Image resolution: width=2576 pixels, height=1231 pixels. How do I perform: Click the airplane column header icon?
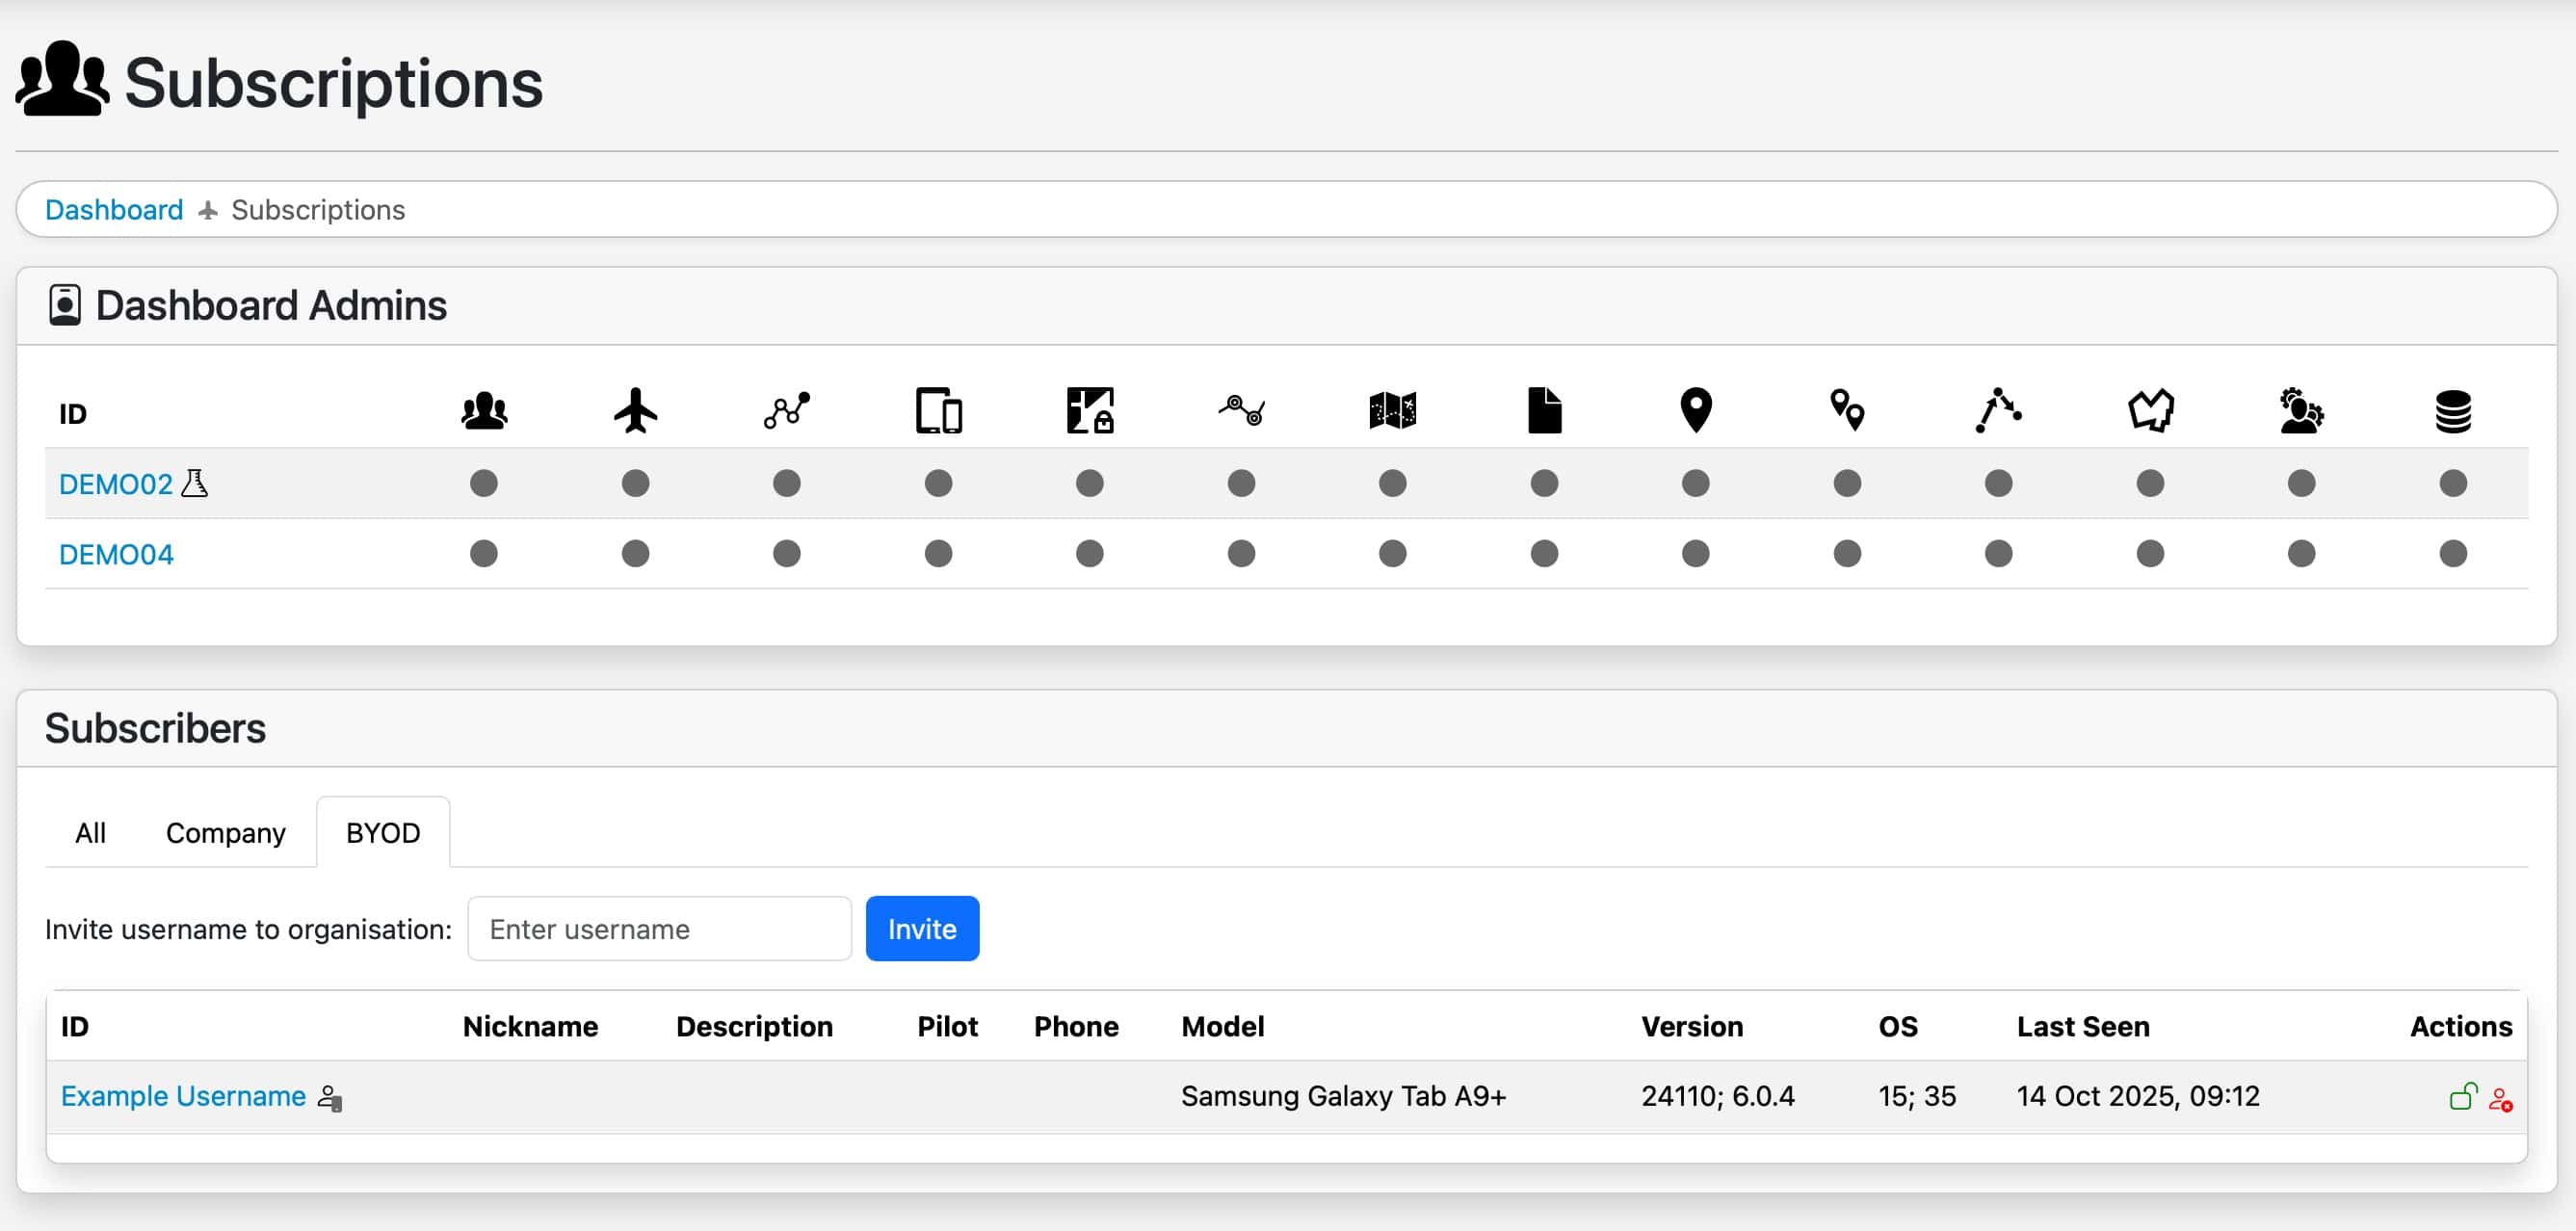(x=635, y=411)
